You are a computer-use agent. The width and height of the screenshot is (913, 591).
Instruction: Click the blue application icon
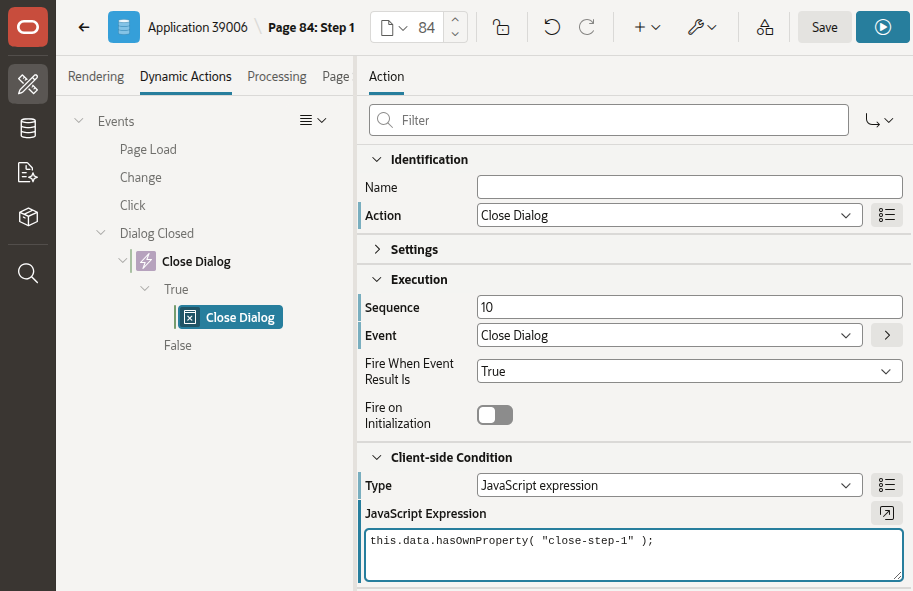(x=123, y=27)
